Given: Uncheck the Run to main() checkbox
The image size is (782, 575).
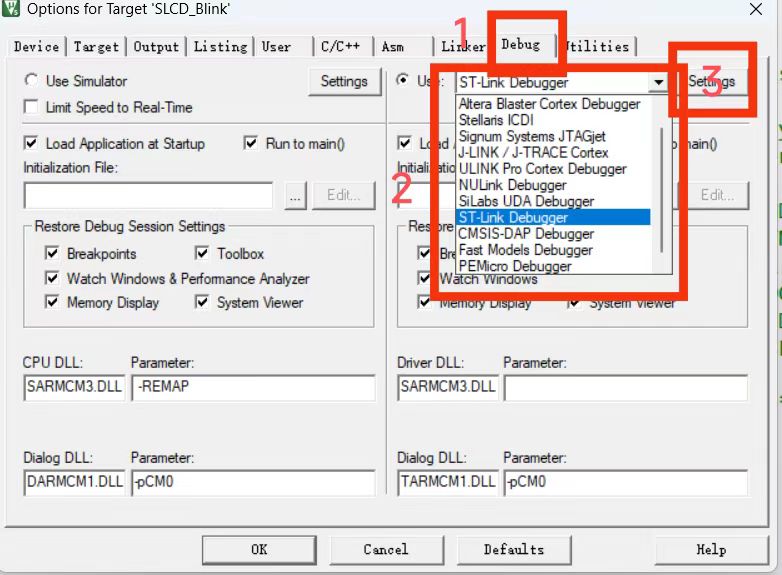Looking at the screenshot, I should 251,144.
